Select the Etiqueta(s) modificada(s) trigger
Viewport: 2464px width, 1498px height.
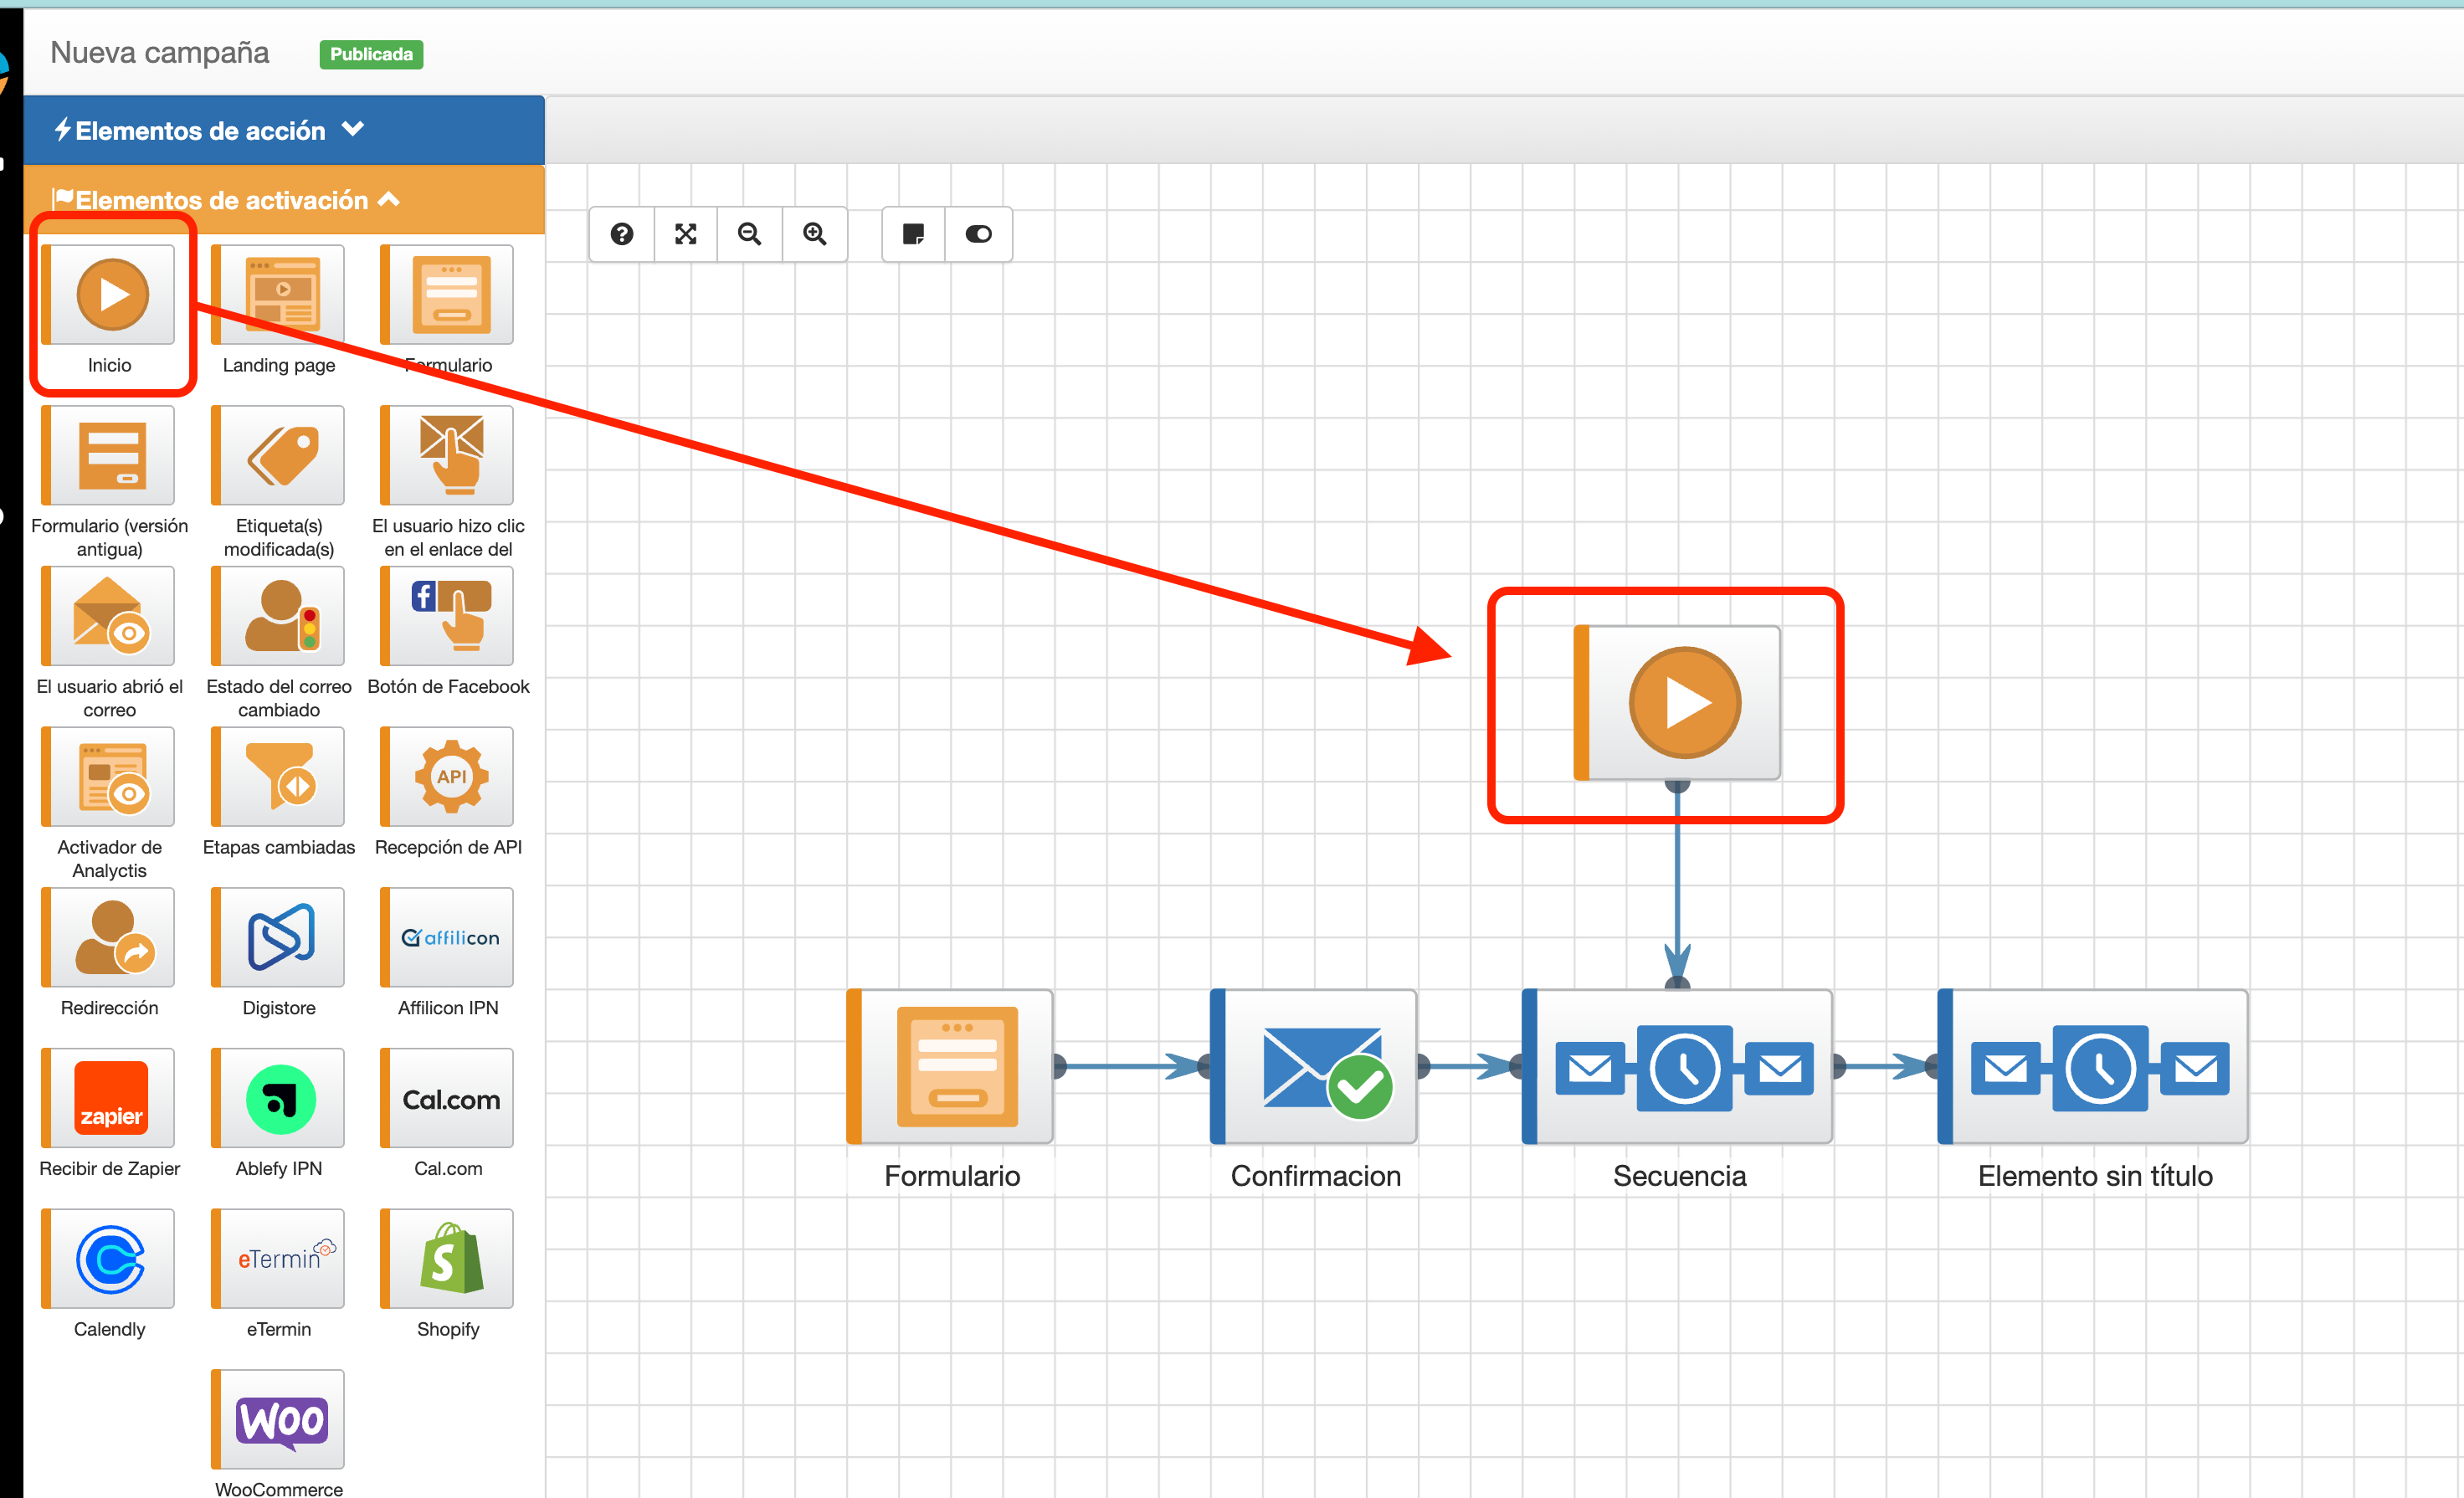pos(282,456)
